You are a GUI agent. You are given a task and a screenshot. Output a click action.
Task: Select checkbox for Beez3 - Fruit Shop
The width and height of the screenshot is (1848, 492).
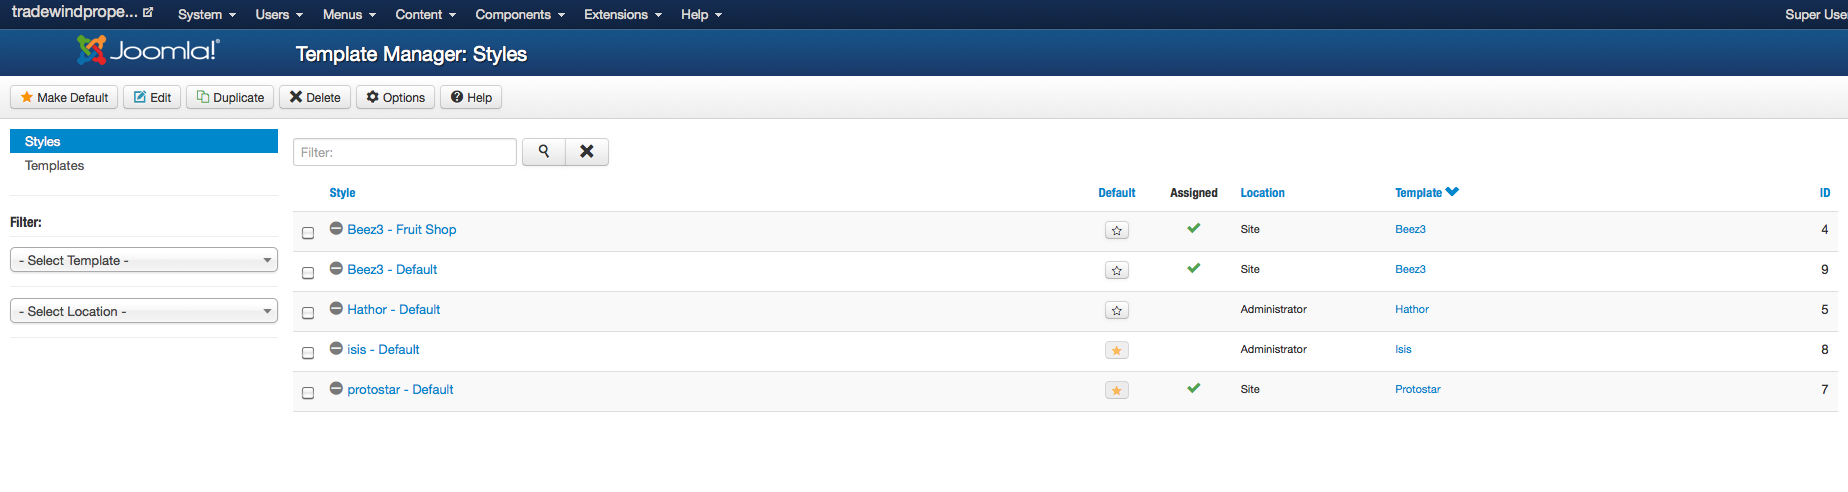[308, 233]
